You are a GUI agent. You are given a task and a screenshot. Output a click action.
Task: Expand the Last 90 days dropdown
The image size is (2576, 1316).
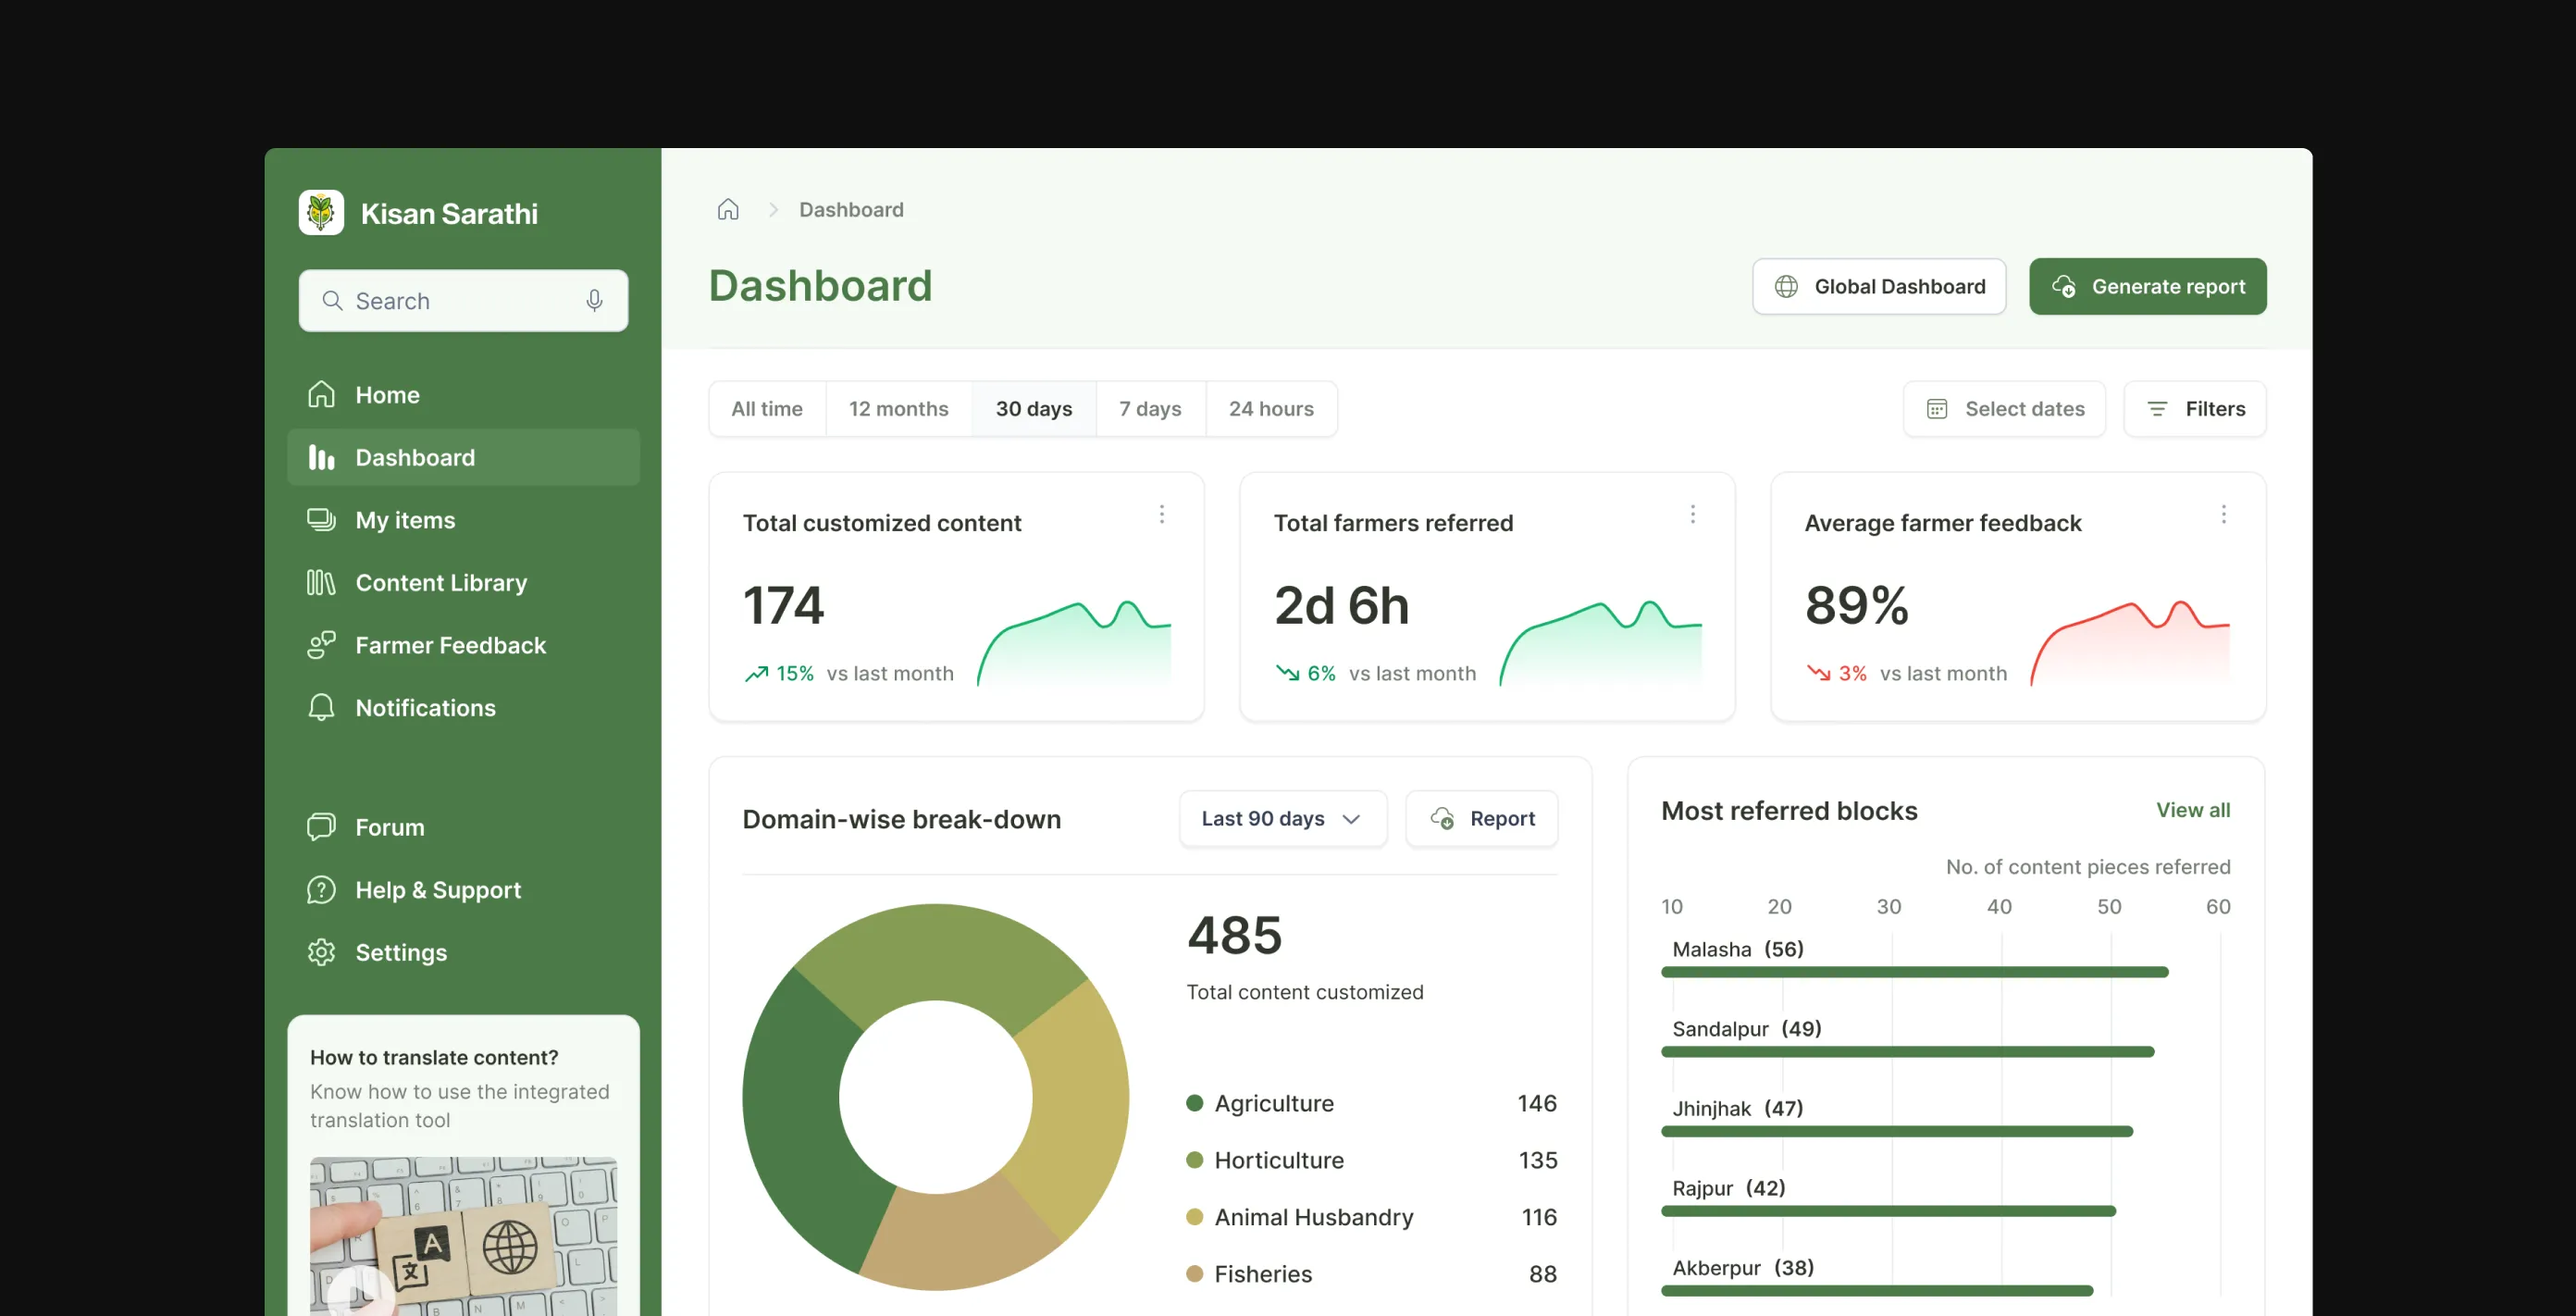[x=1283, y=819]
